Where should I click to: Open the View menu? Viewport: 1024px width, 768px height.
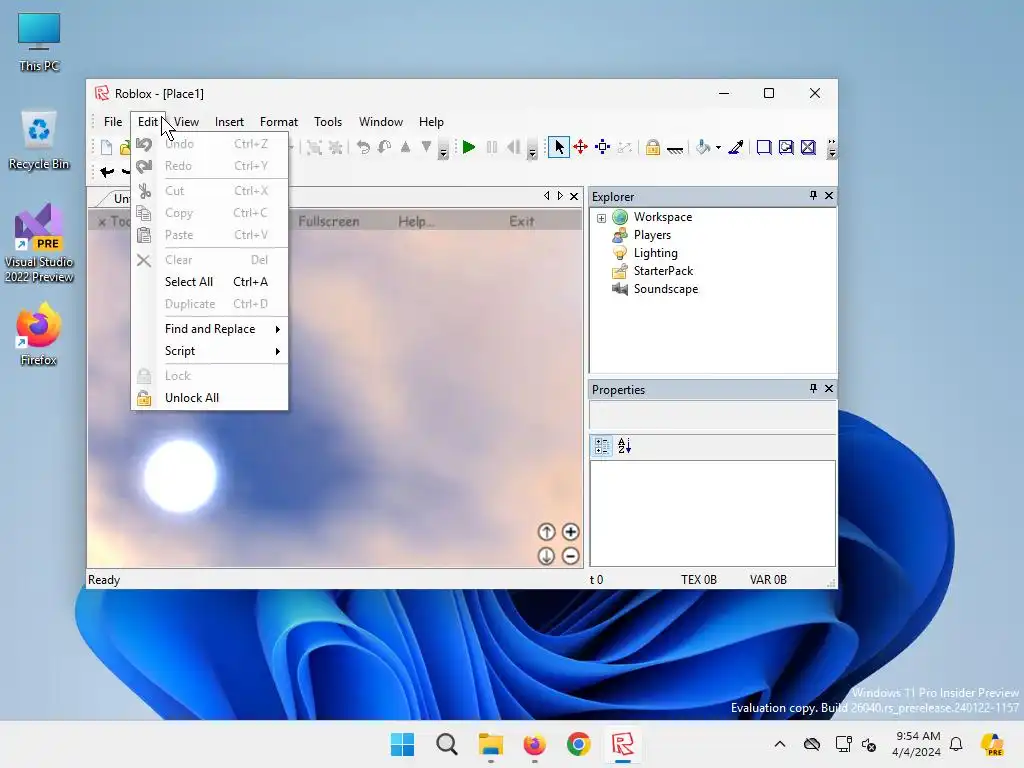coord(186,122)
